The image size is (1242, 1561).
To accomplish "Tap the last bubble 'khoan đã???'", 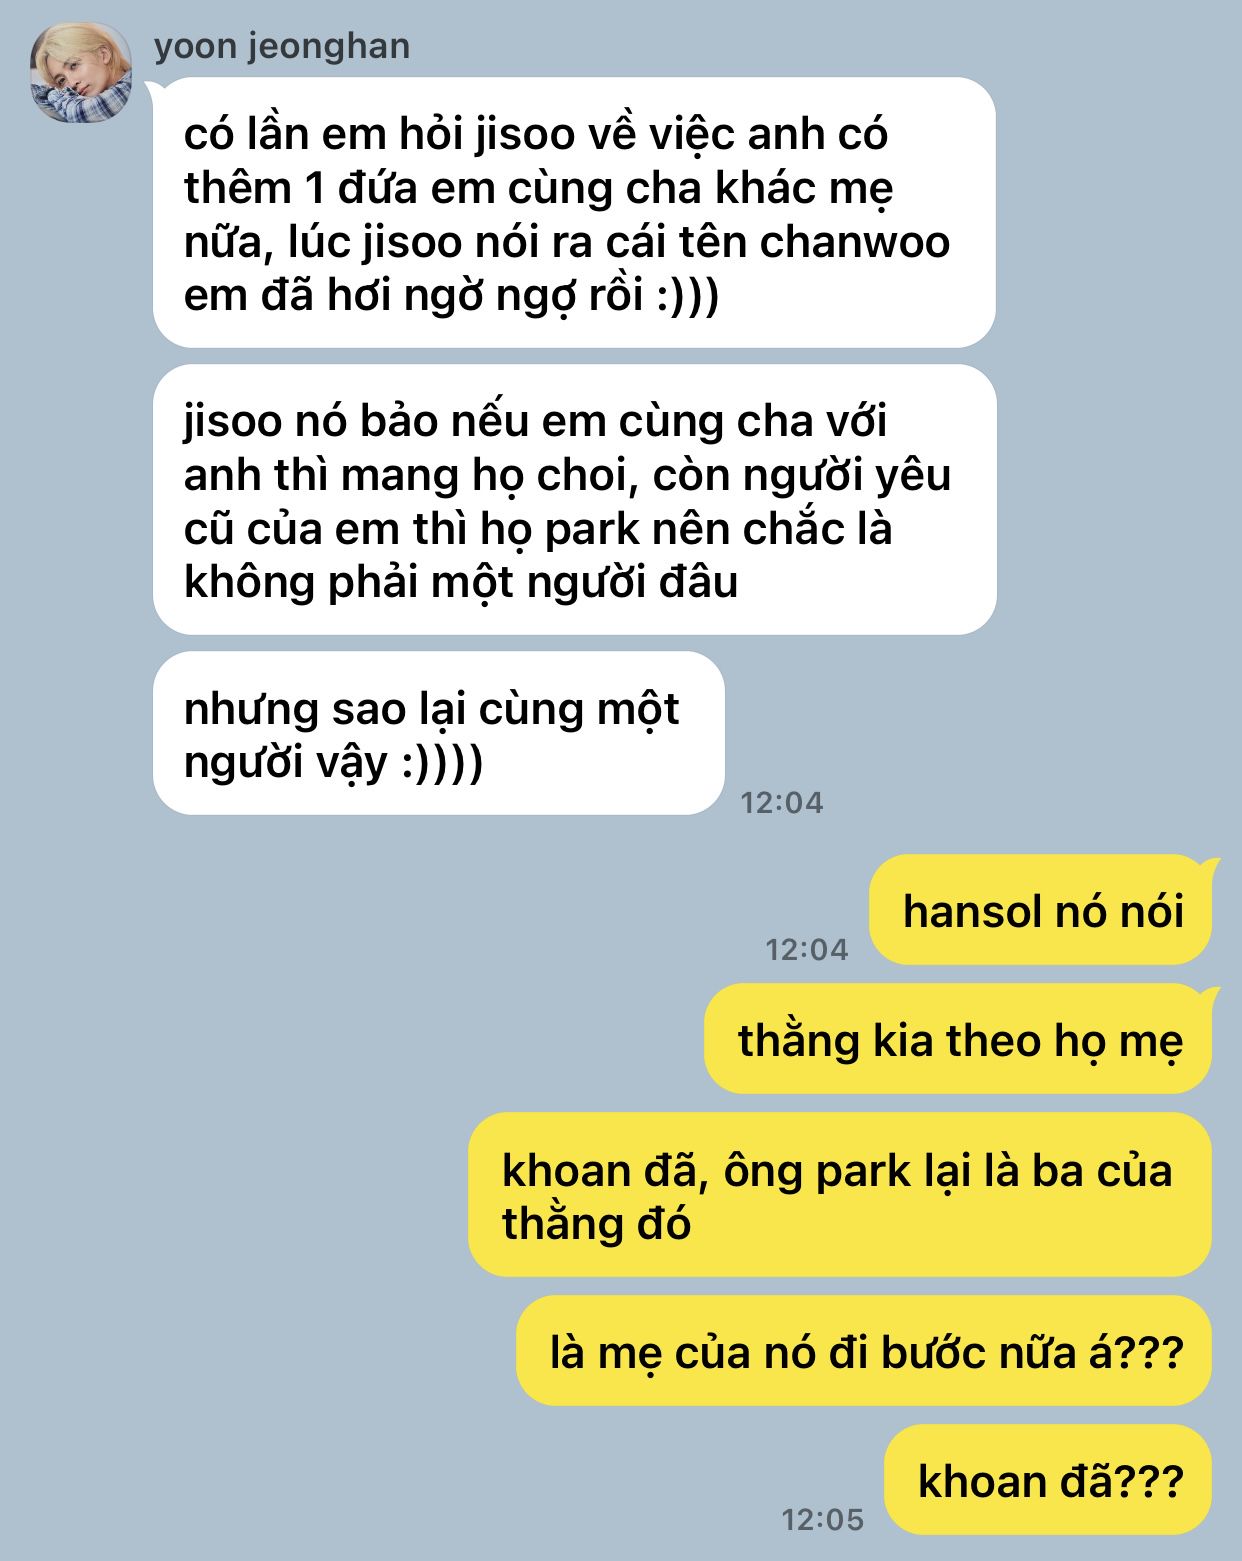I will tap(1049, 1480).
